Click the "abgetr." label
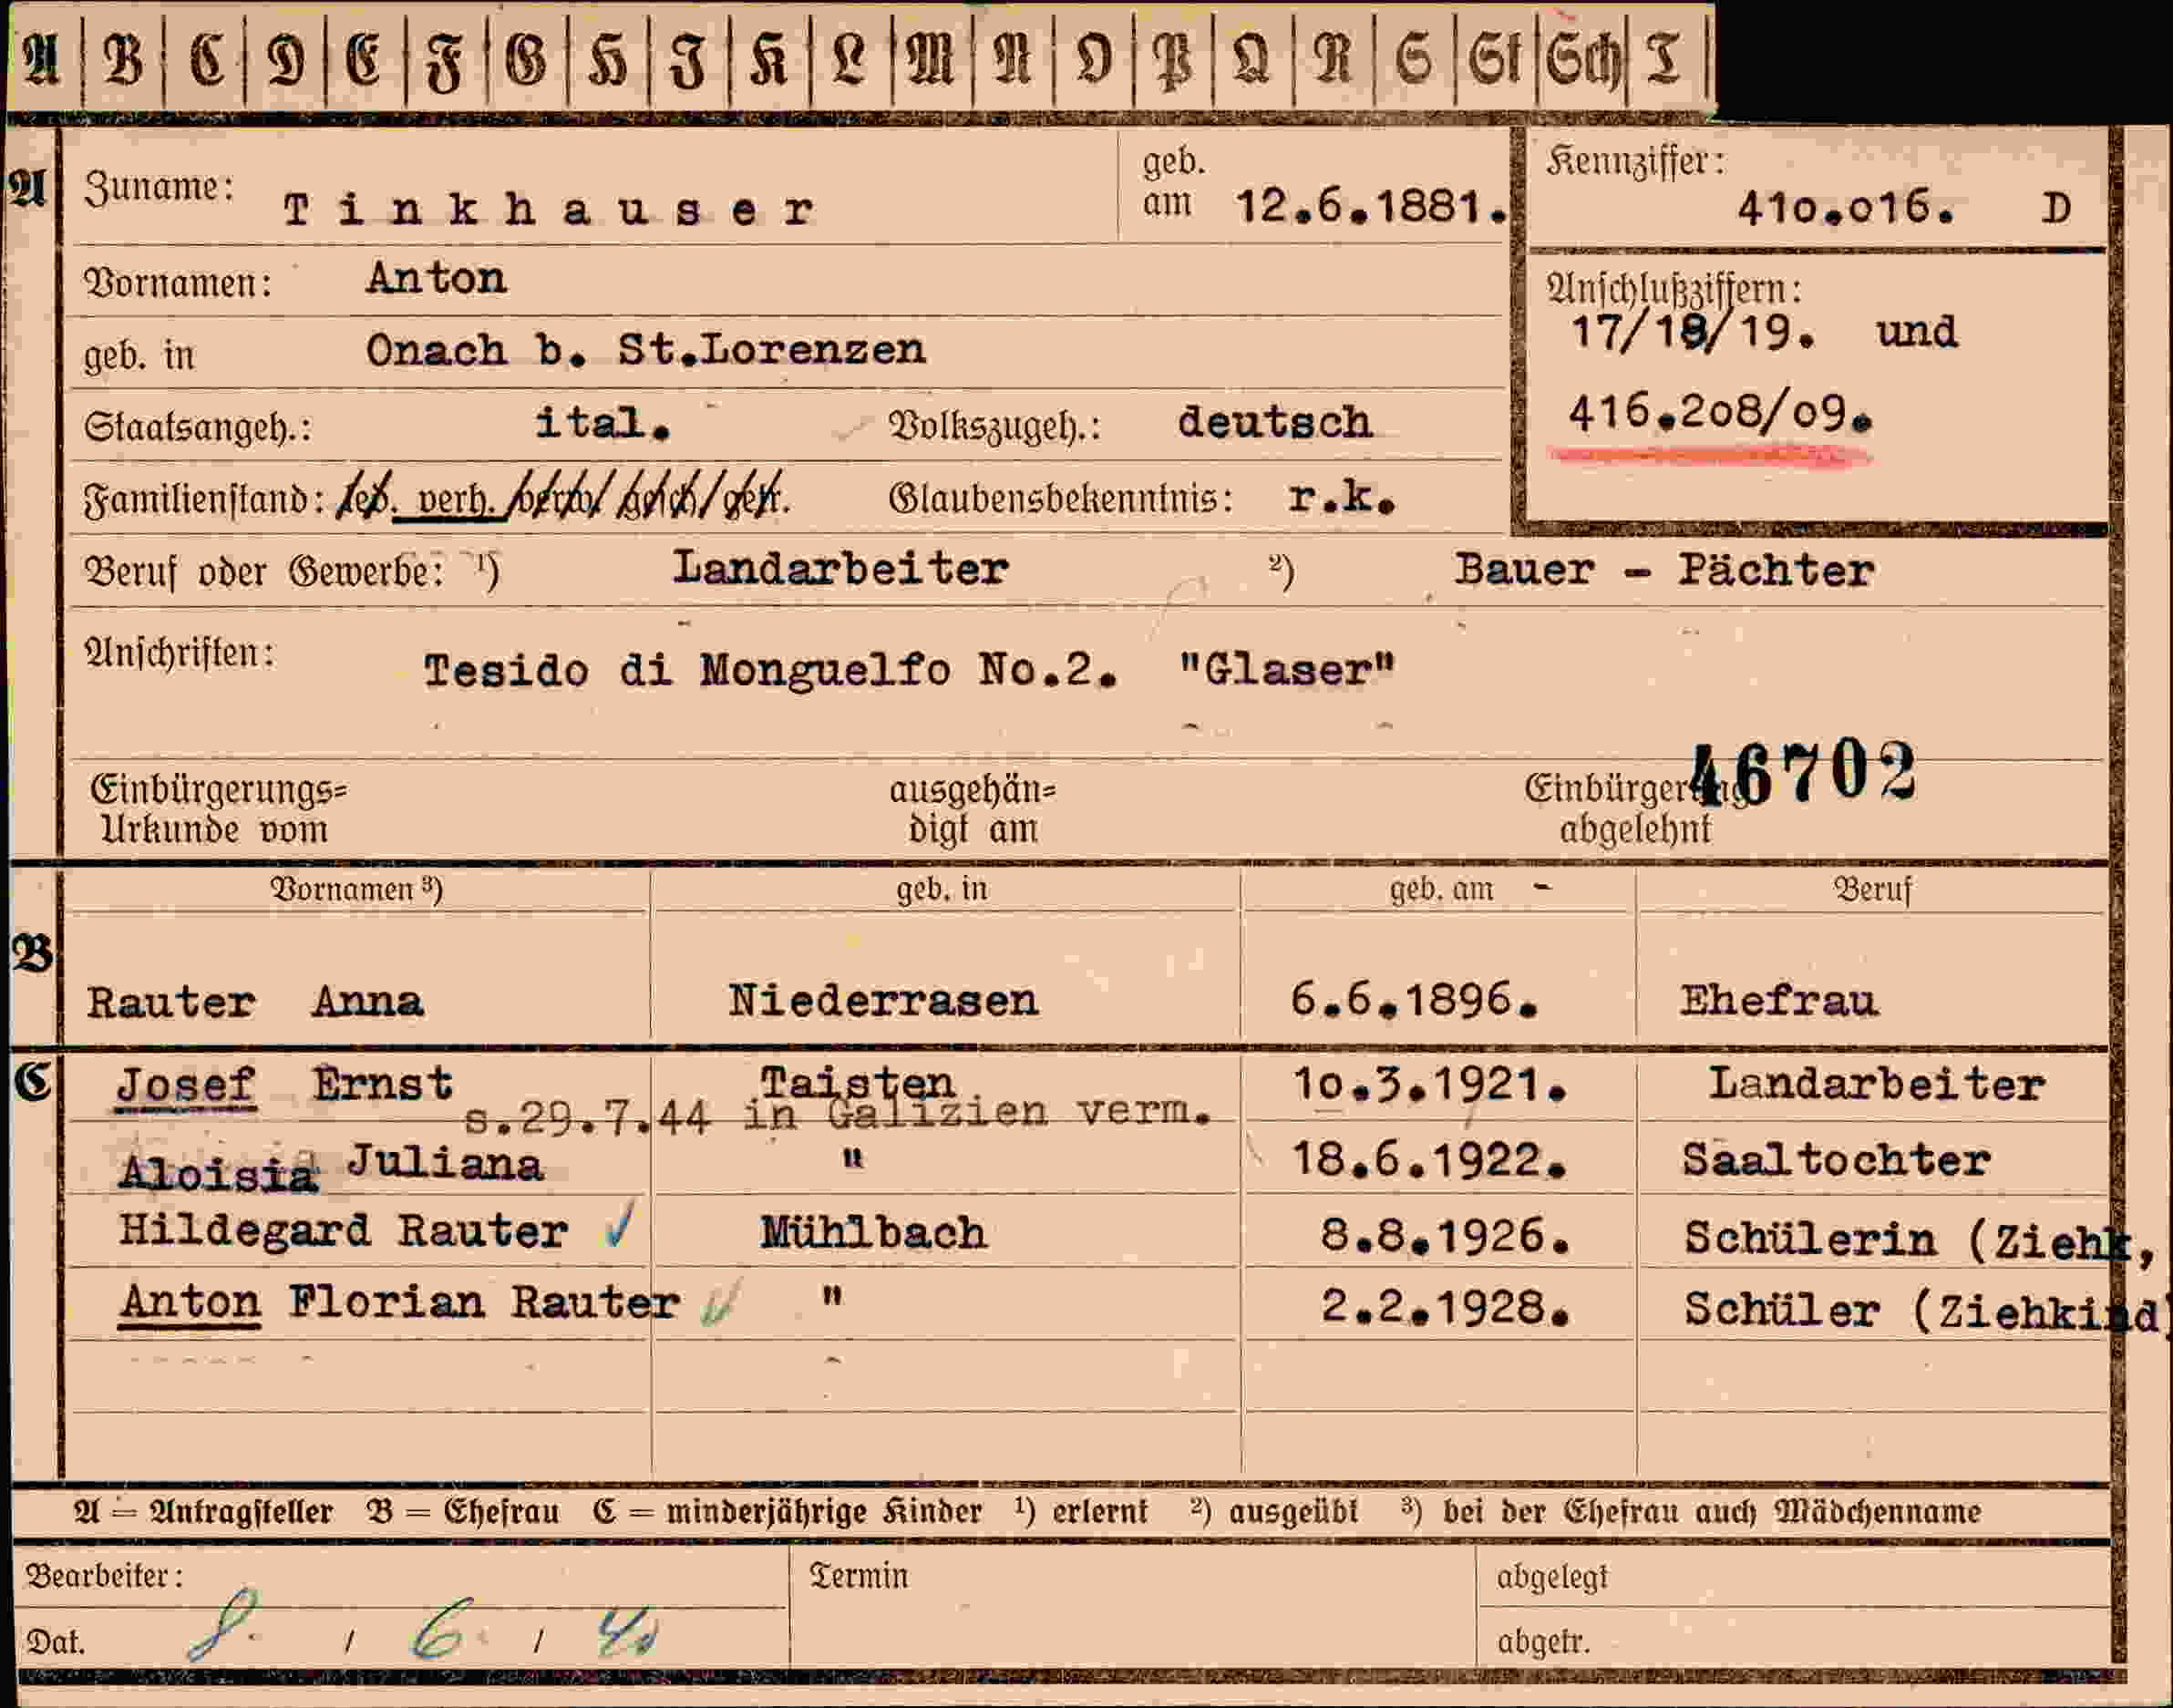Image resolution: width=2173 pixels, height=1708 pixels. 1543,1643
